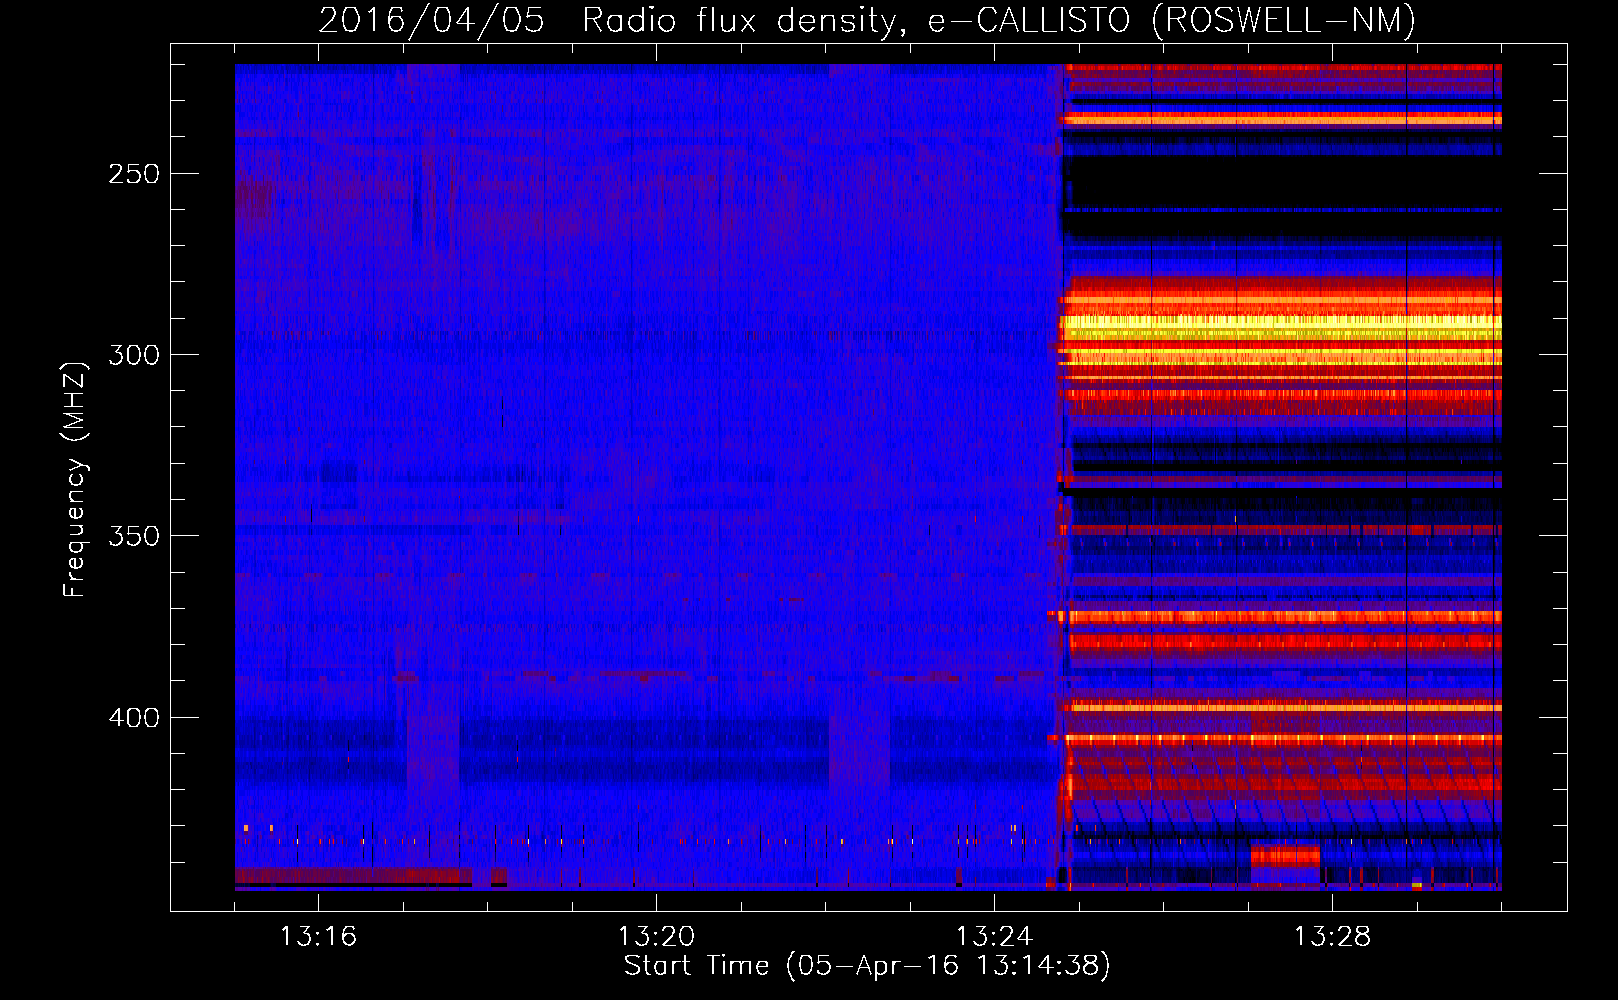
Task: Click the plot title mentioning e-CALLISTO (ROSWELL-NM)
Action: (x=867, y=20)
